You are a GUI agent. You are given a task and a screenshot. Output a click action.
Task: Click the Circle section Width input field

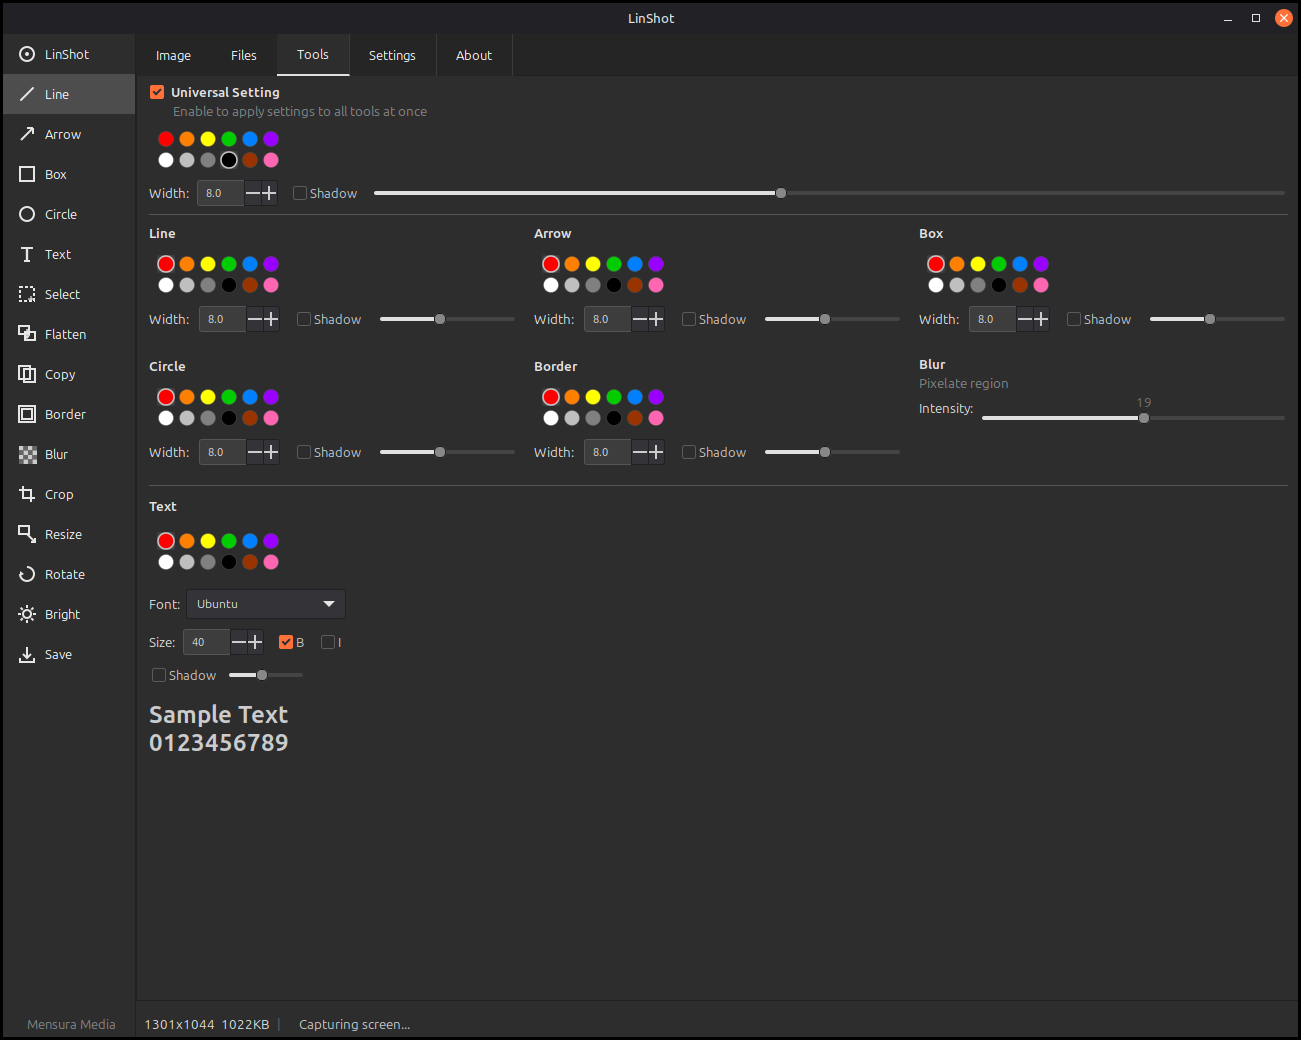222,452
